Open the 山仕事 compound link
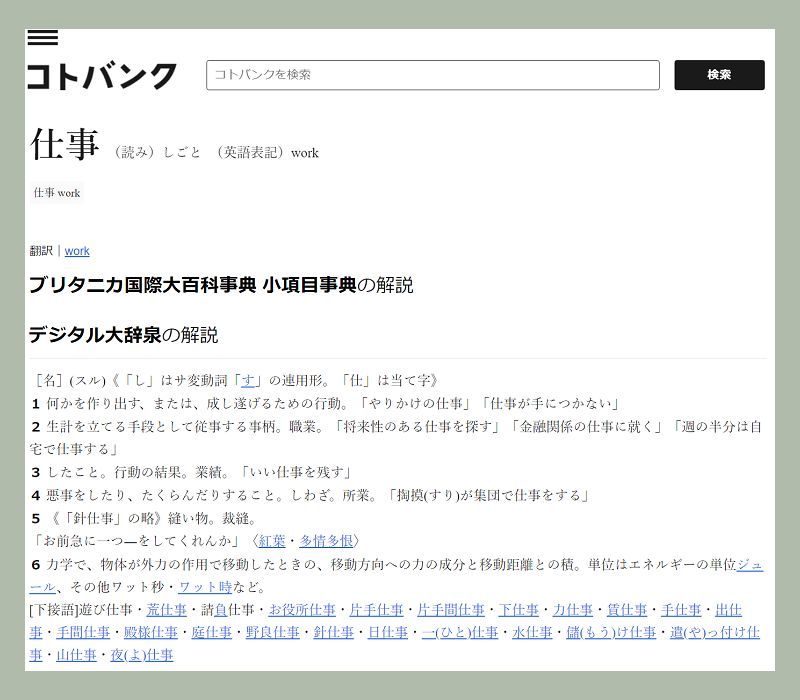Screen dimensions: 800x700 [77, 655]
